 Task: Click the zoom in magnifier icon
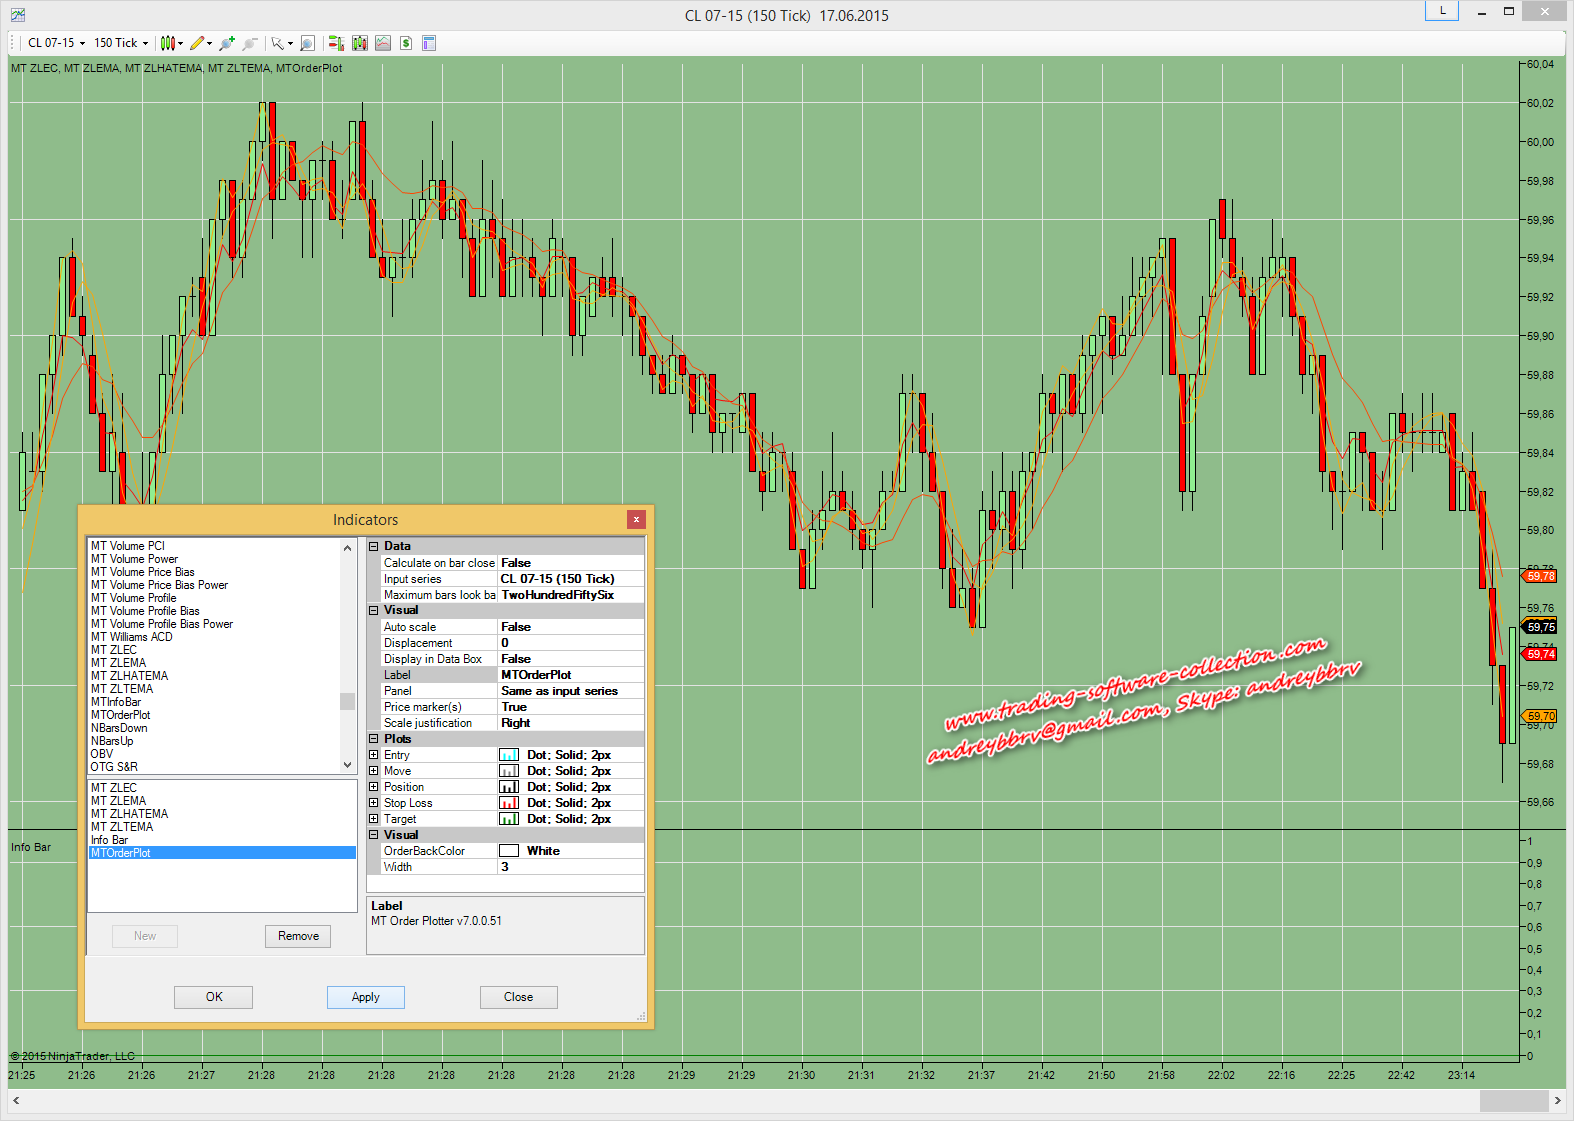[227, 43]
